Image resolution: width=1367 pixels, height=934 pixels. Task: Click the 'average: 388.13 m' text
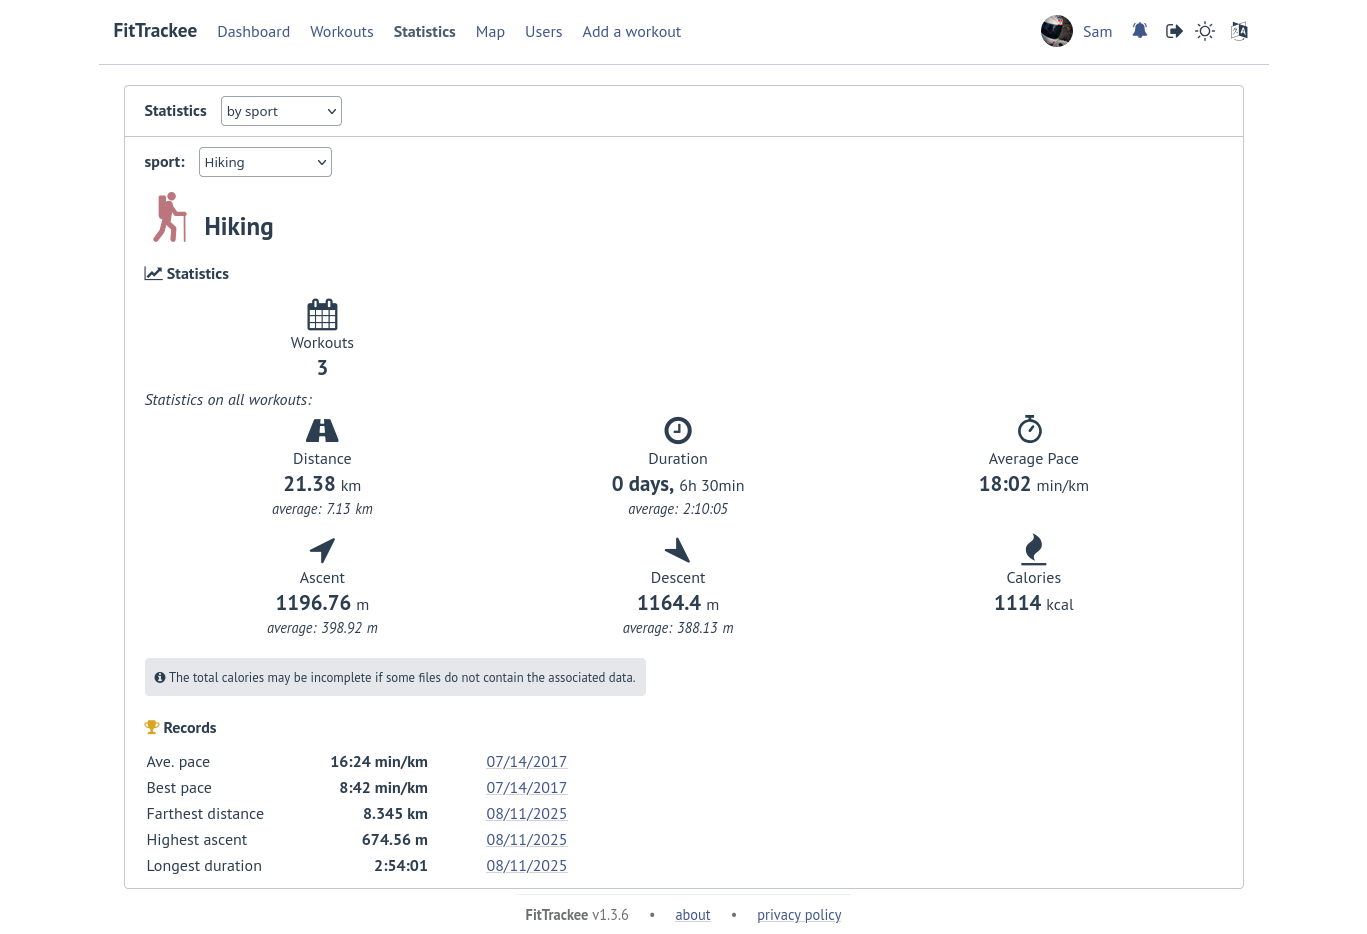678,628
